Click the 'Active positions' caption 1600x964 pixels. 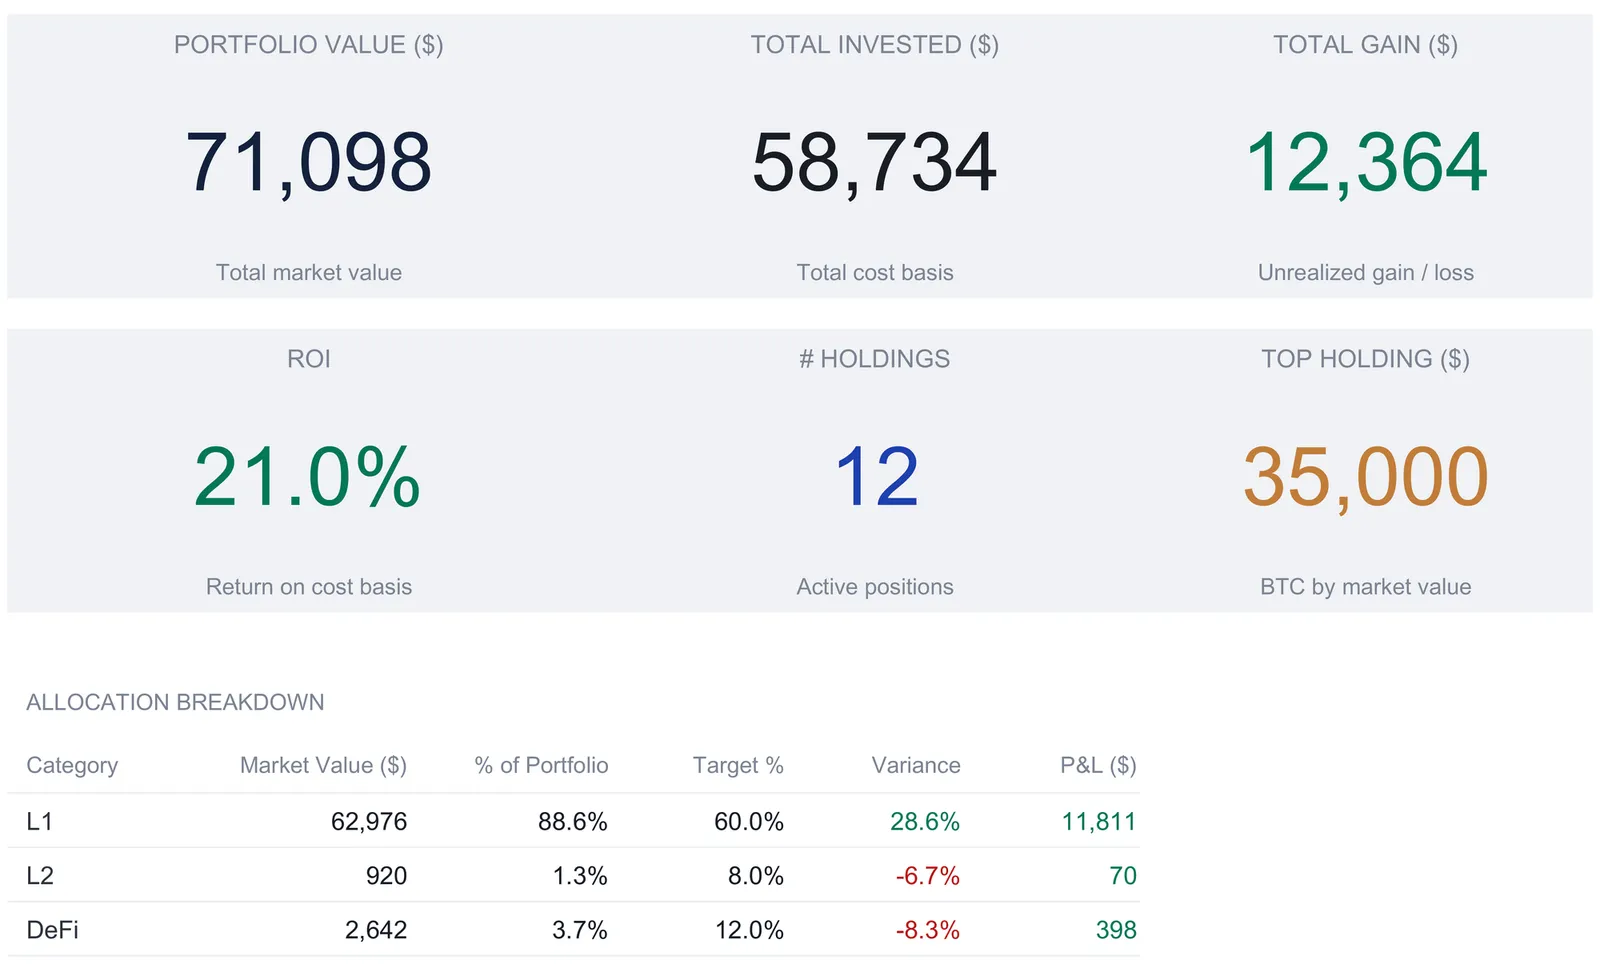point(875,587)
